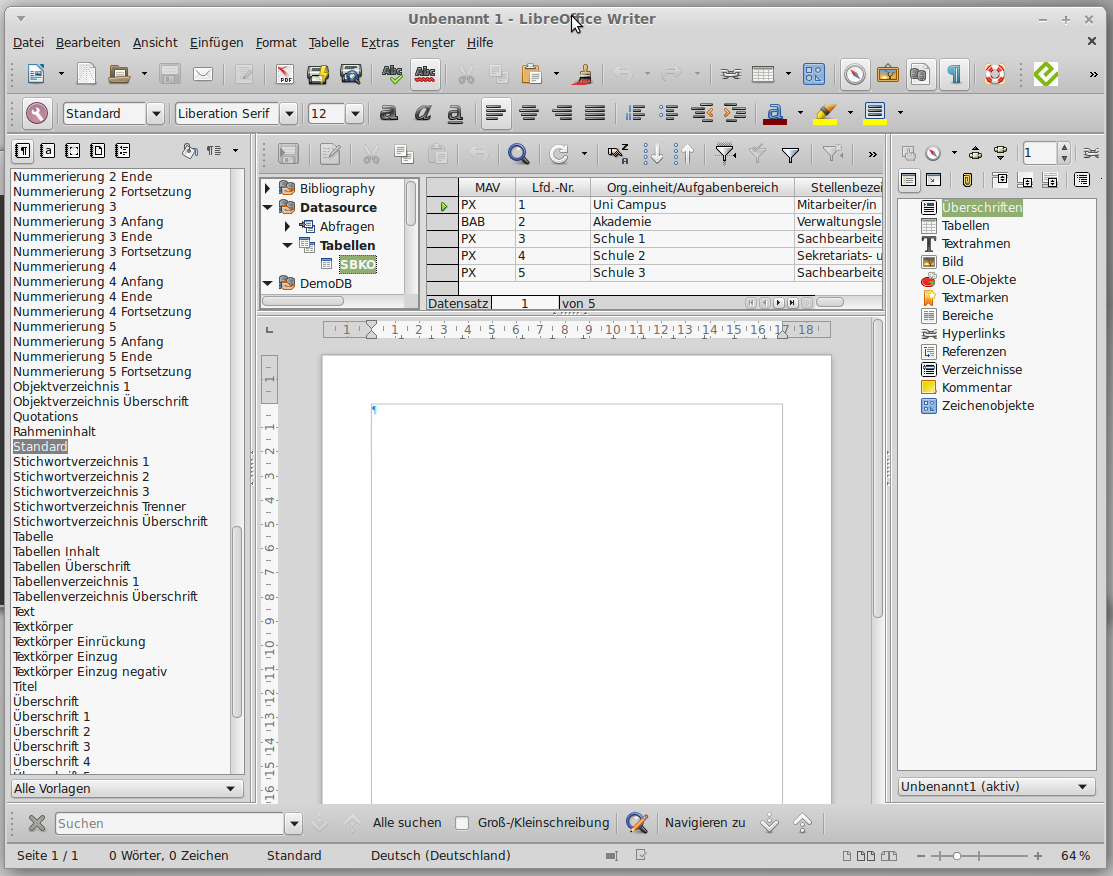Click the bold formatting icon

[389, 113]
